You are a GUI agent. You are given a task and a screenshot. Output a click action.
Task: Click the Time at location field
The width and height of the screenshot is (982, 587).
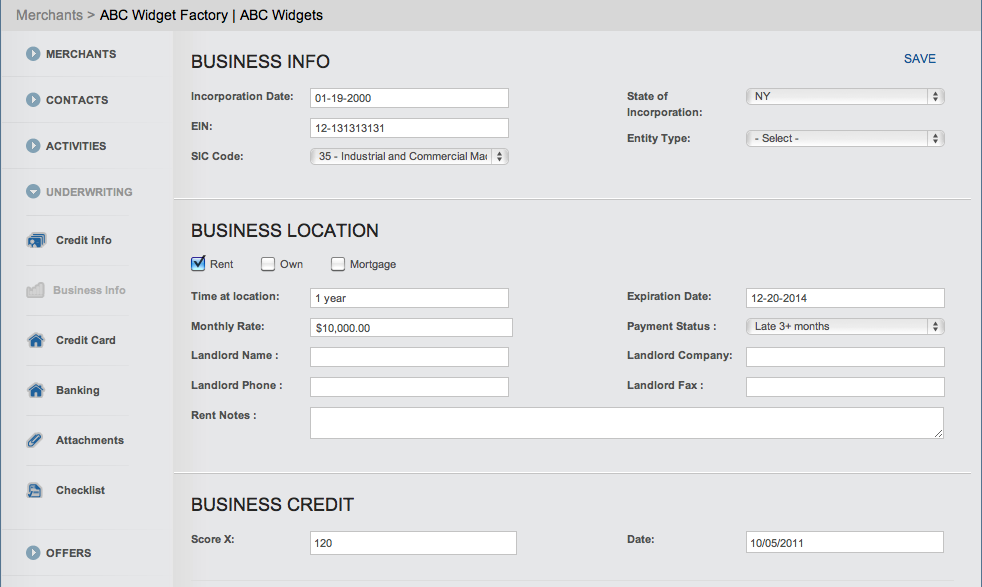pyautogui.click(x=409, y=298)
